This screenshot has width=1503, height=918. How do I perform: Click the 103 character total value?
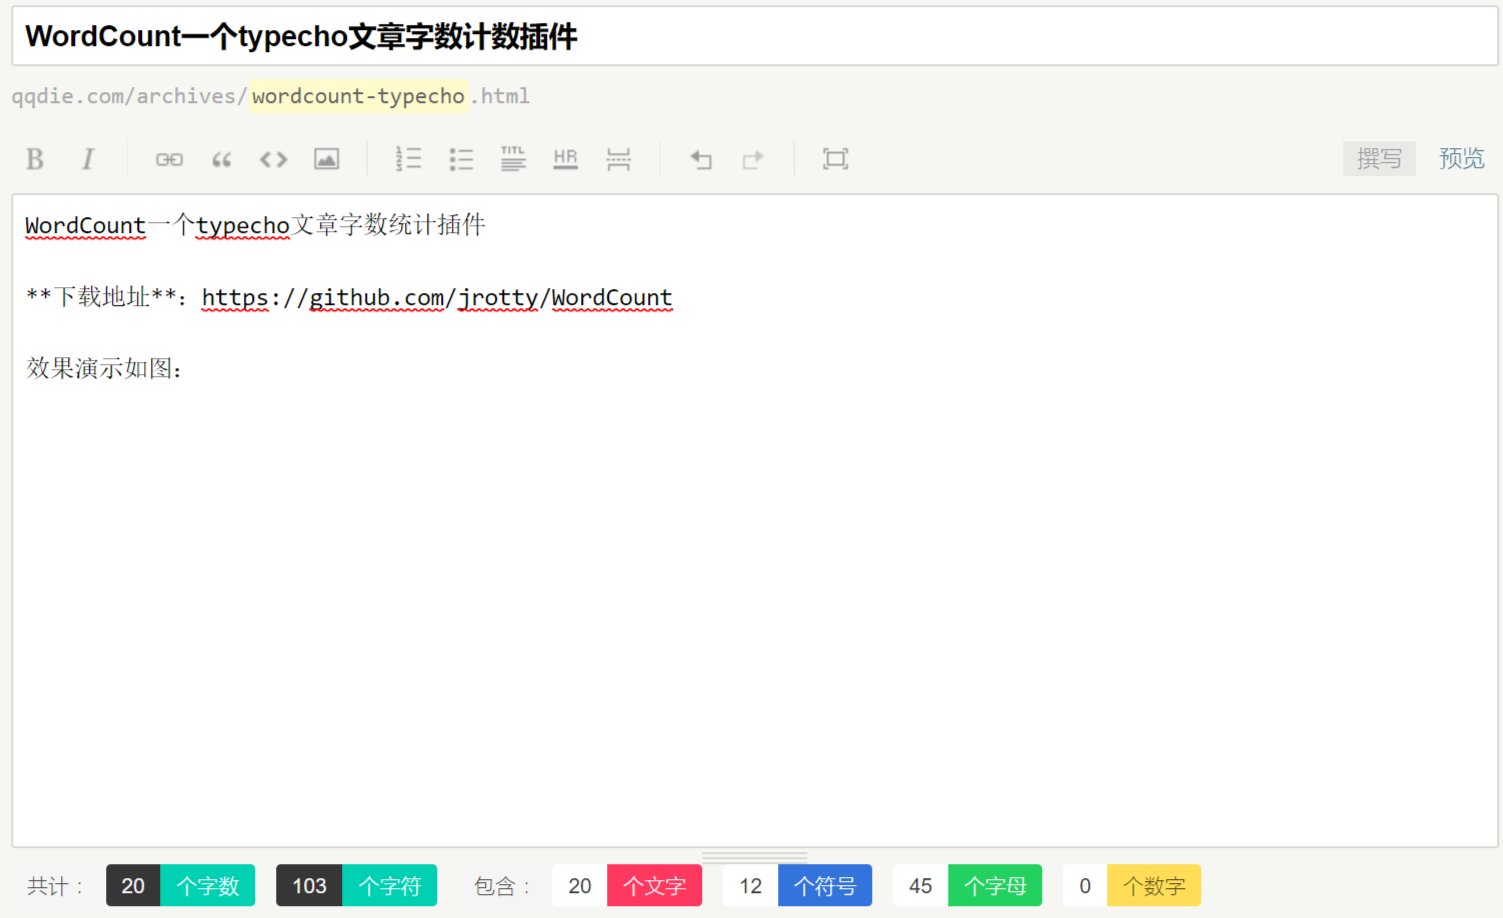coord(309,886)
